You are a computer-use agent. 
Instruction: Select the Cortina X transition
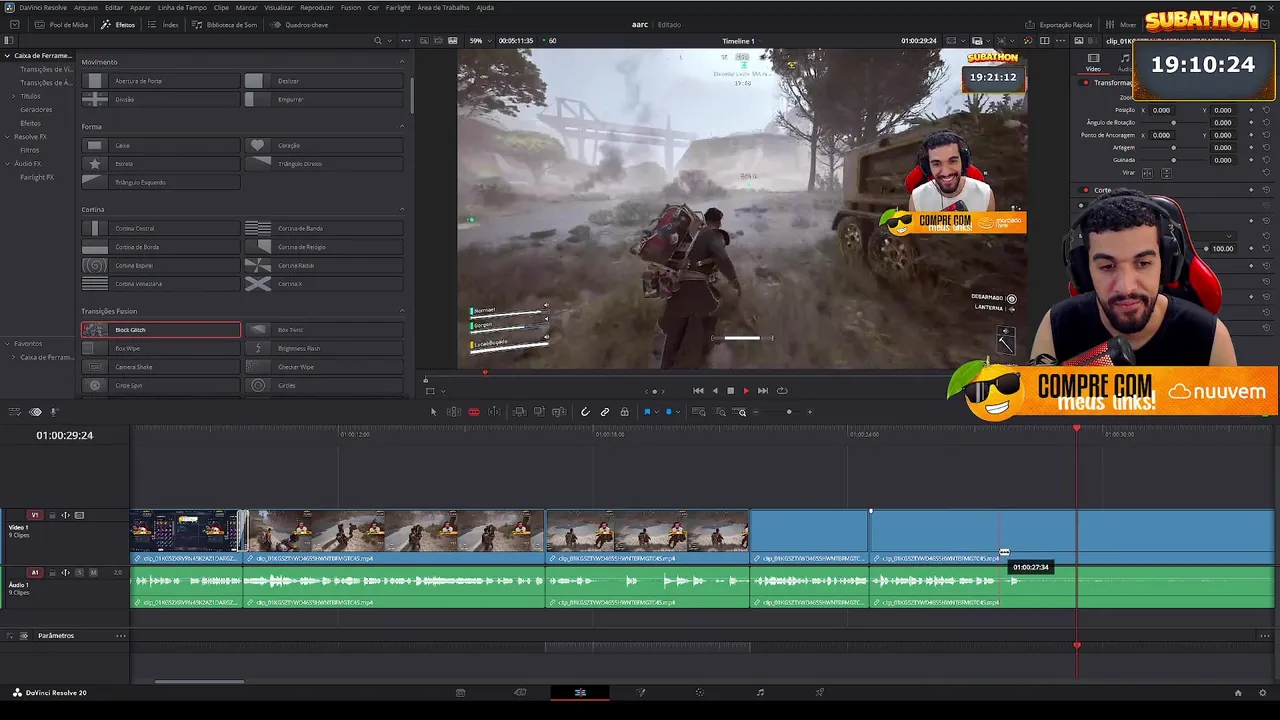point(324,284)
